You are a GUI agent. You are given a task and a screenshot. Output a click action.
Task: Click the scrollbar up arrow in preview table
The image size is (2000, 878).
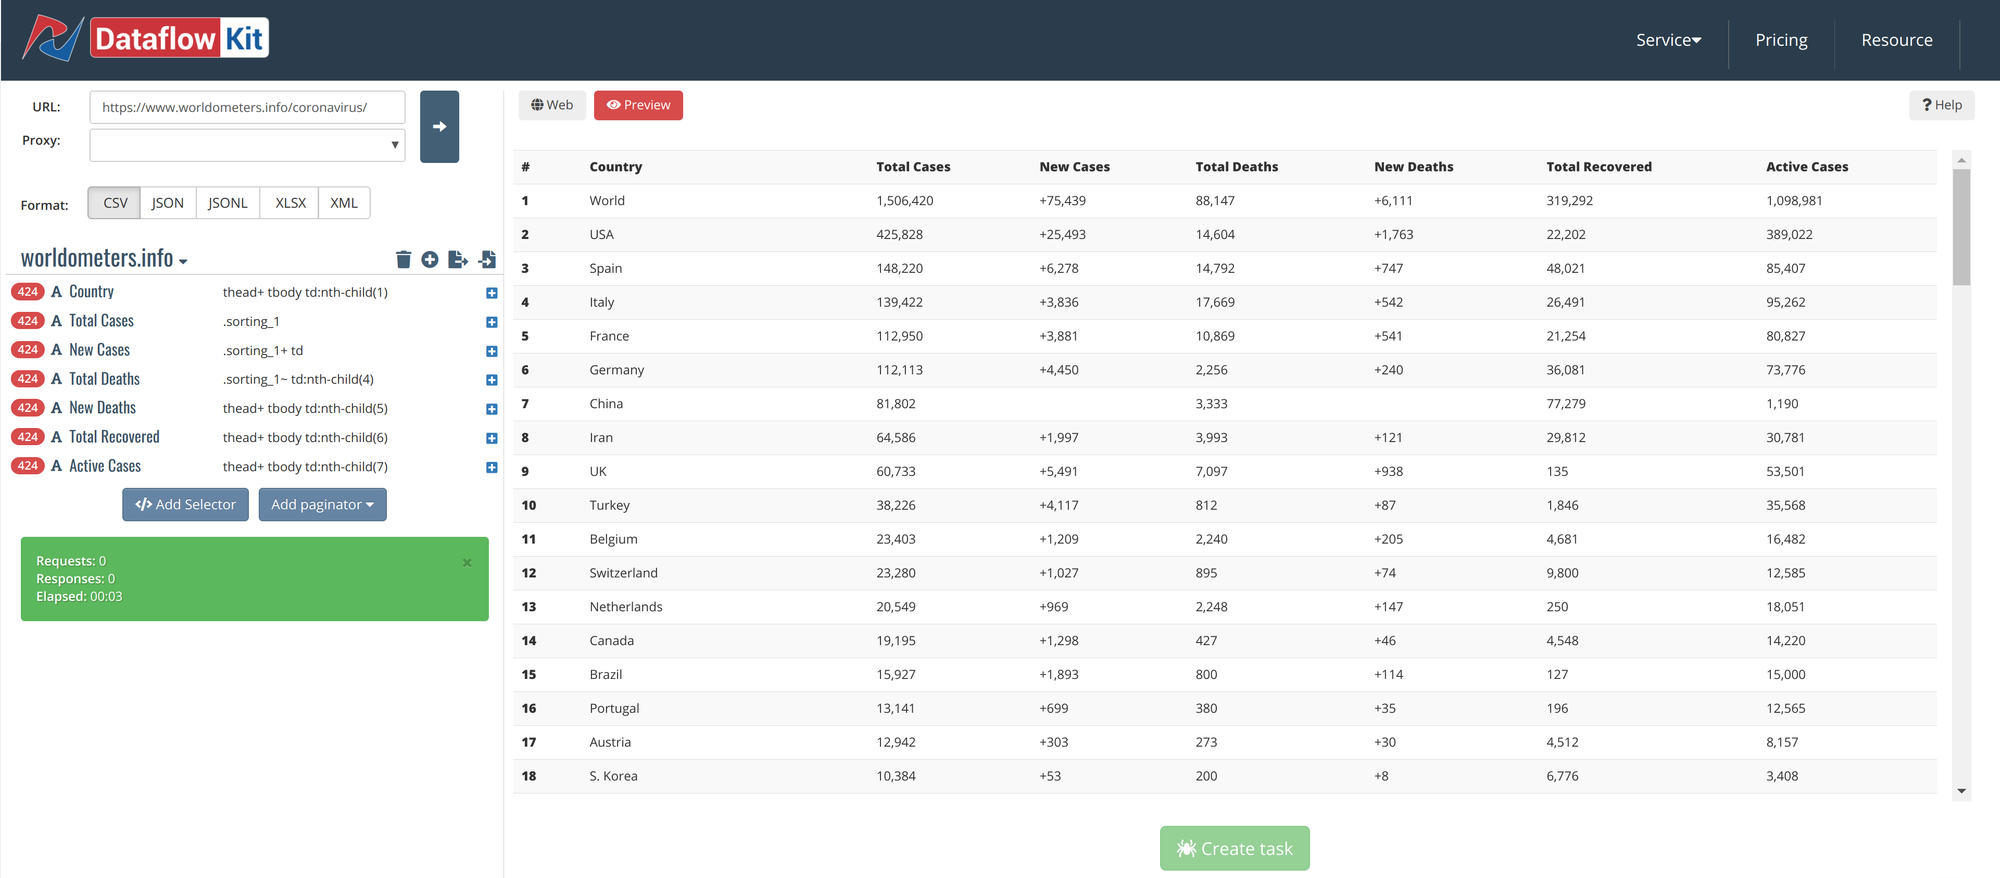[1961, 160]
